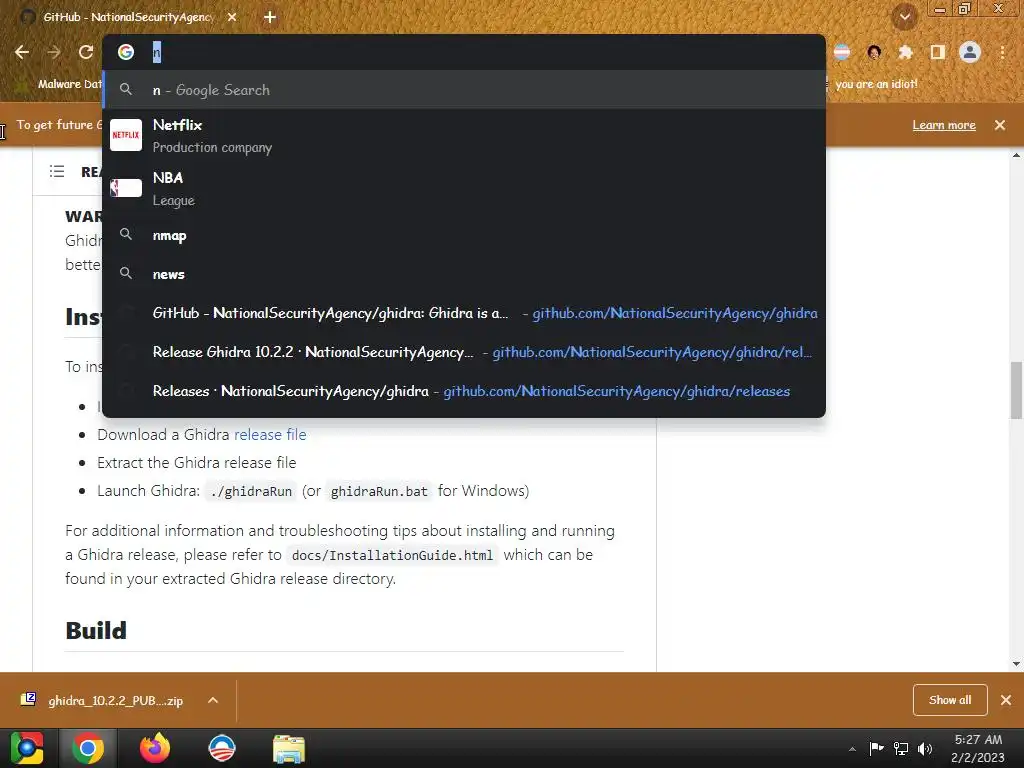The width and height of the screenshot is (1024, 768).
Task: Select the NBA League suggestion
Action: (x=464, y=188)
